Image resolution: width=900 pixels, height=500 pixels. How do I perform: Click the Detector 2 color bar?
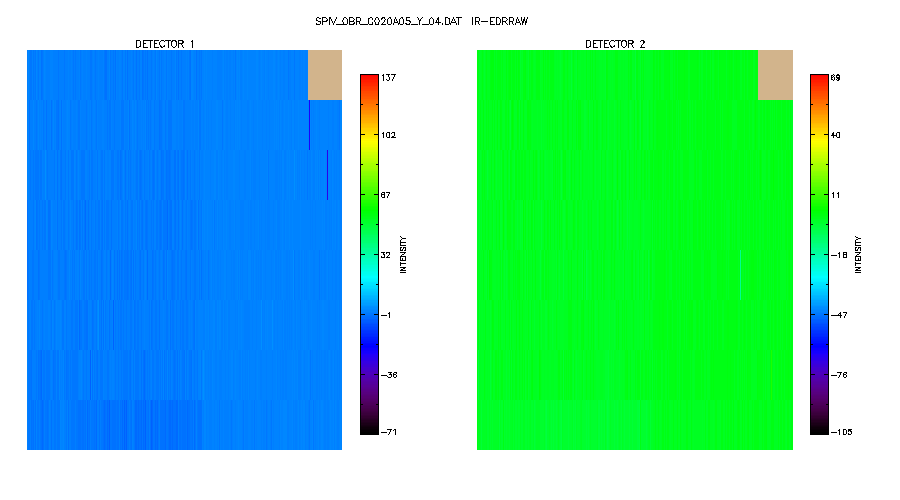coord(819,254)
